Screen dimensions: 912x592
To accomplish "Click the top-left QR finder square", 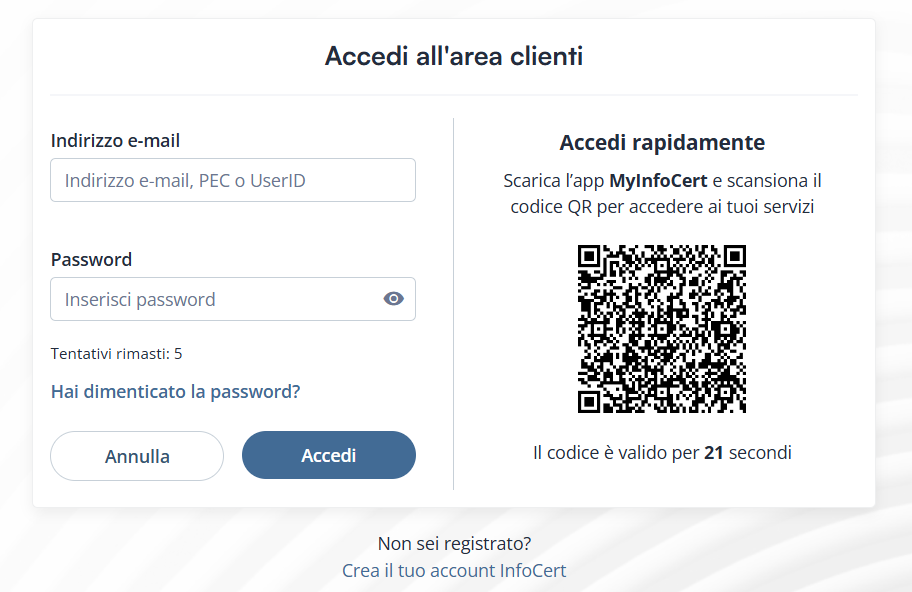I will pos(589,256).
